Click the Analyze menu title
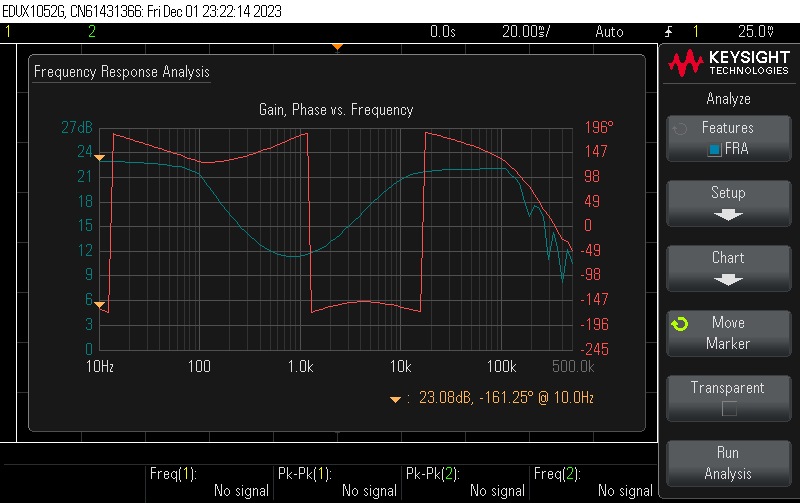The height and width of the screenshot is (503, 800). pos(729,98)
